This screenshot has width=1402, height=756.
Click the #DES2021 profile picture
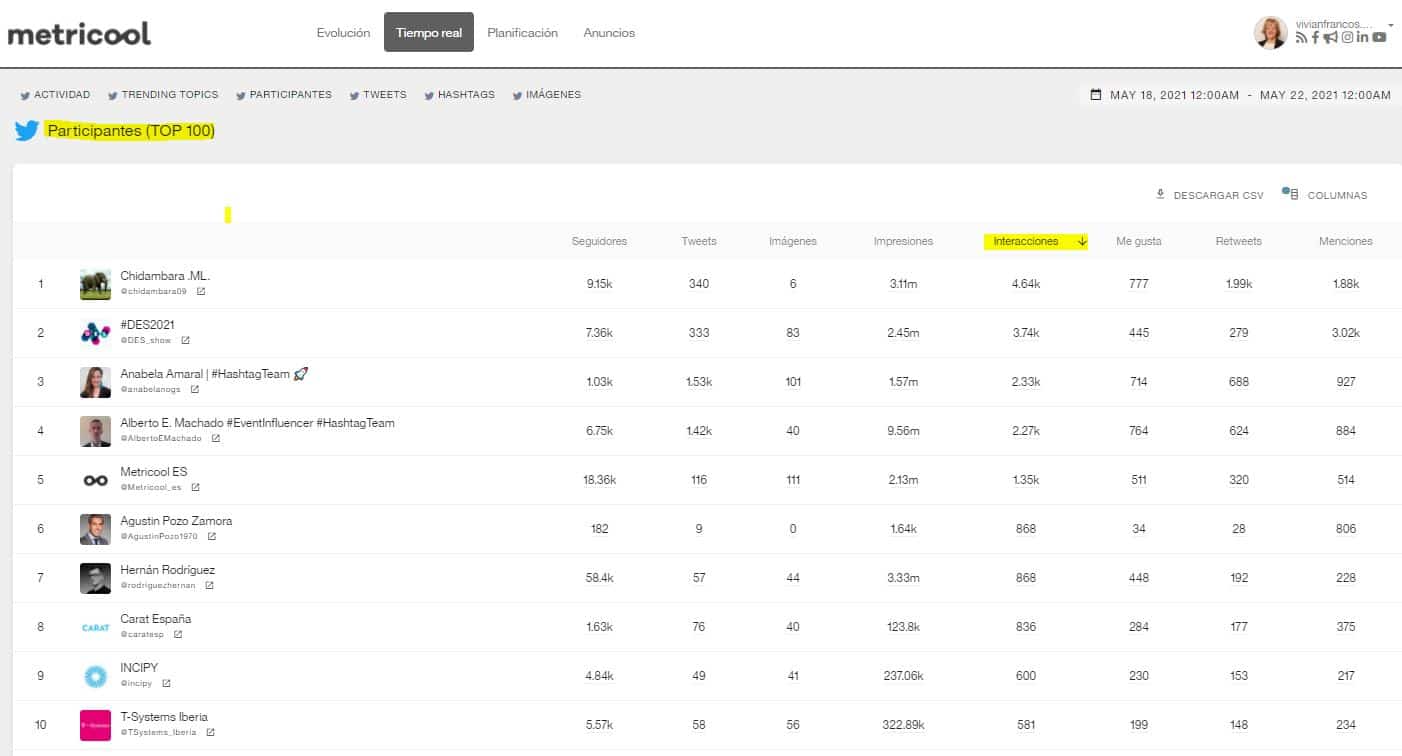[x=96, y=333]
